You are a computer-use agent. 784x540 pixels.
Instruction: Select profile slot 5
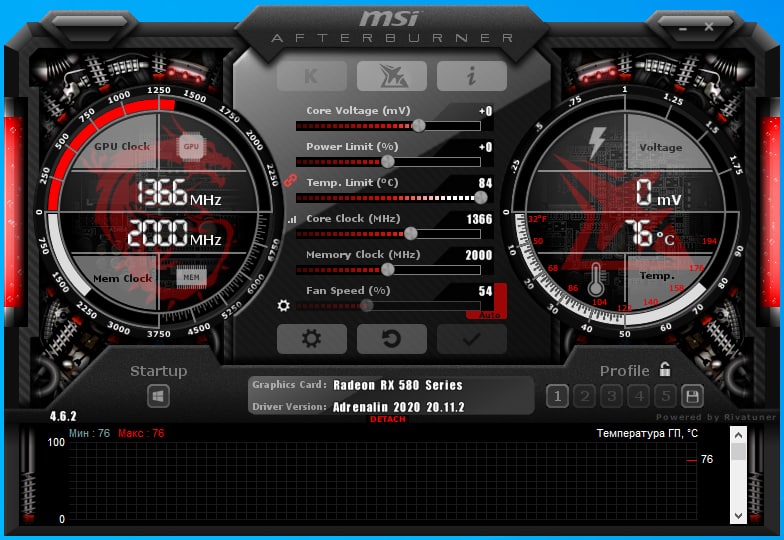tap(666, 396)
